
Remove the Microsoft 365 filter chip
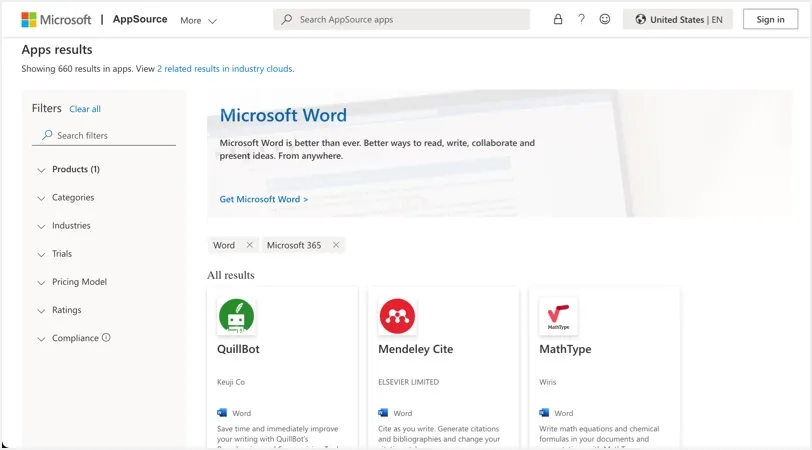click(x=336, y=245)
